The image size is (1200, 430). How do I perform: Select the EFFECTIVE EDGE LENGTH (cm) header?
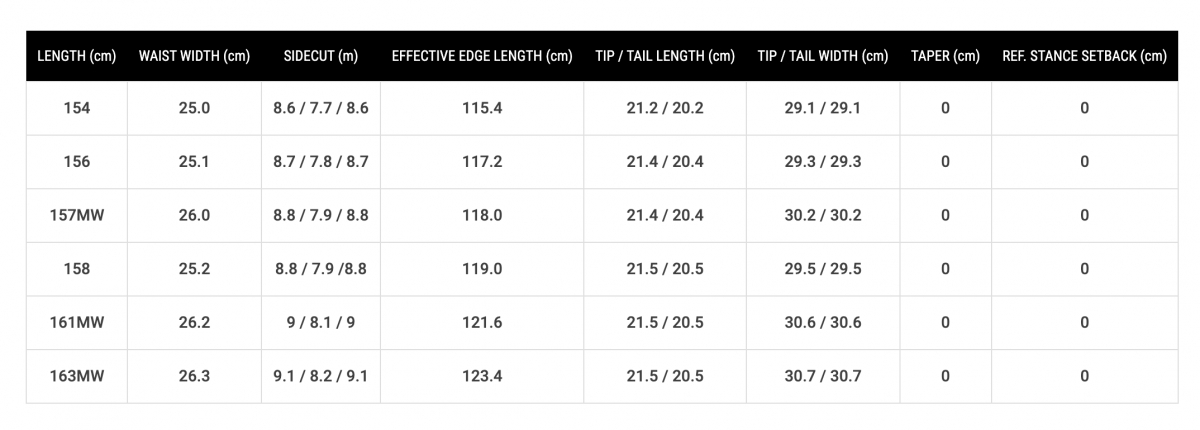click(x=482, y=56)
